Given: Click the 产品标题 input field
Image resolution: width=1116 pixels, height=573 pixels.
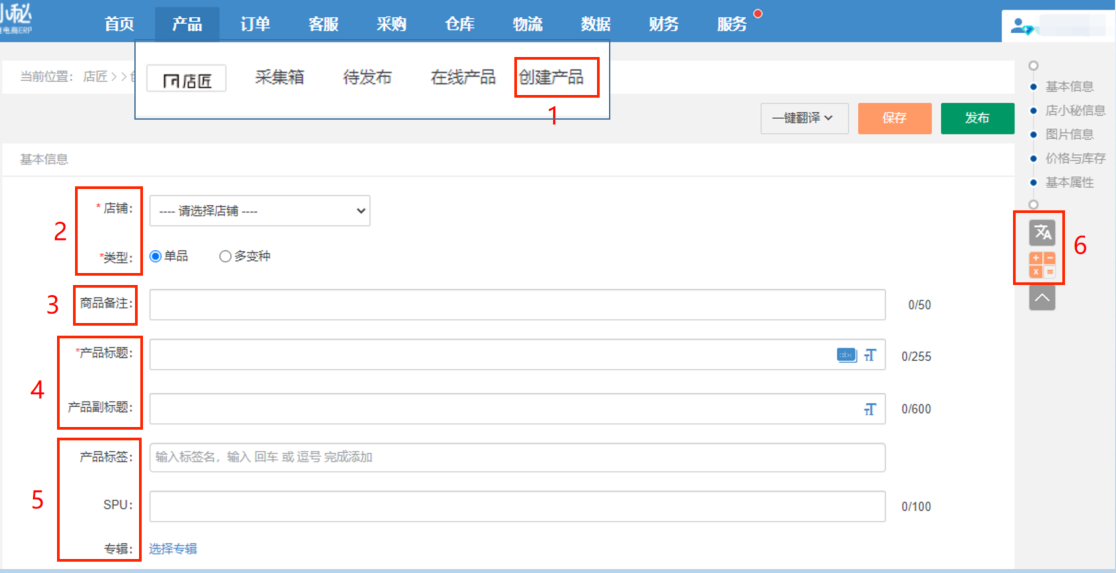Looking at the screenshot, I should pos(517,354).
